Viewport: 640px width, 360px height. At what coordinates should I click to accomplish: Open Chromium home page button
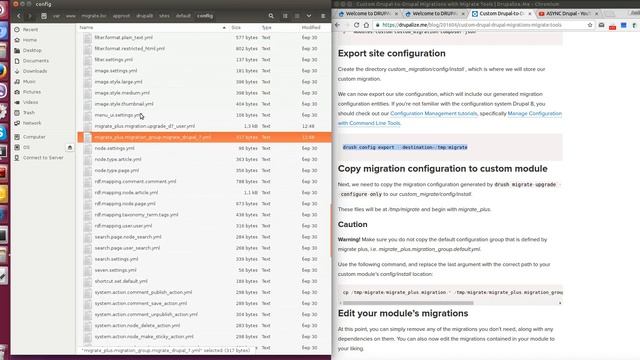pos(366,25)
